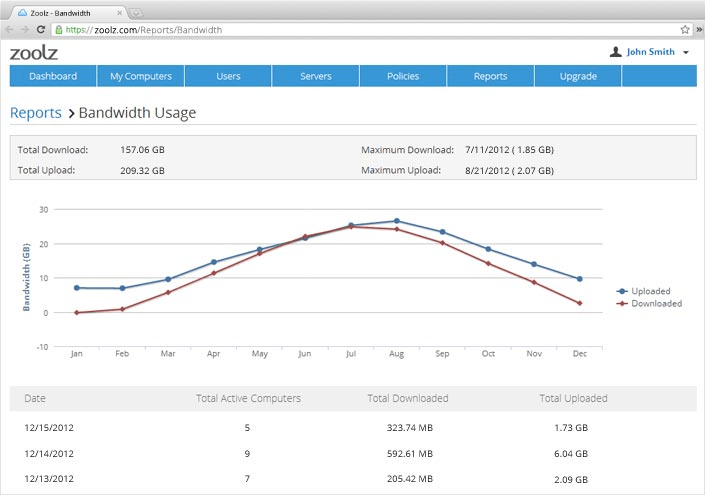Click the Zoolz tab cloud favicon
705x495 pixels.
[x=22, y=13]
